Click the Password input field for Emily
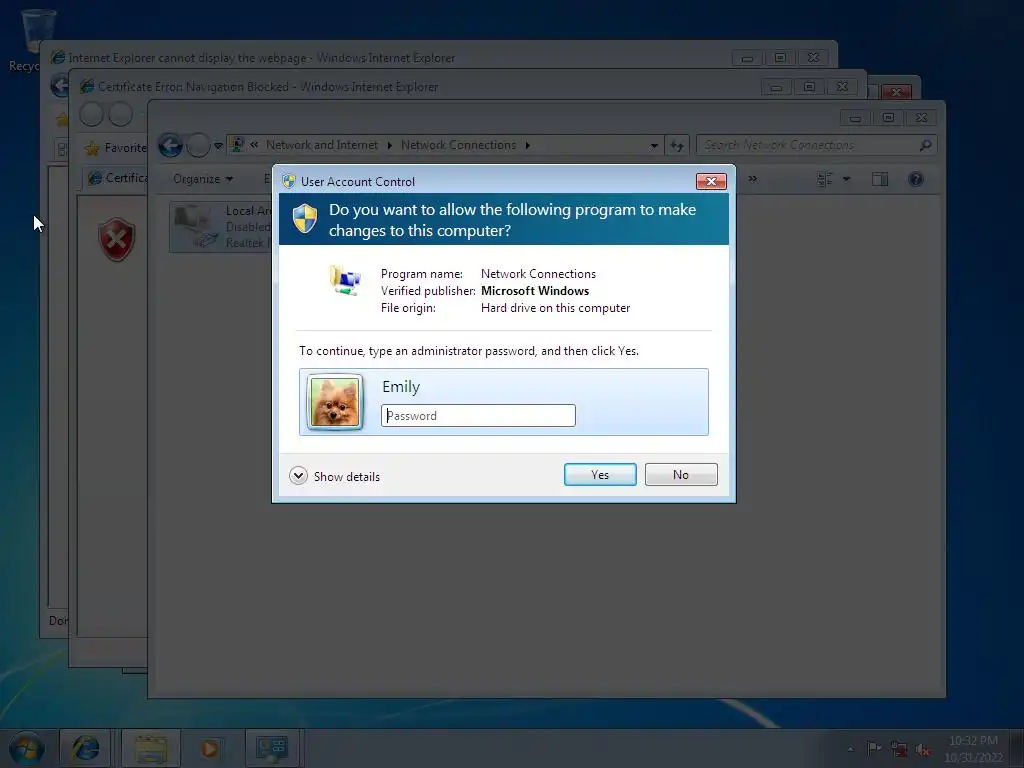 [x=478, y=415]
